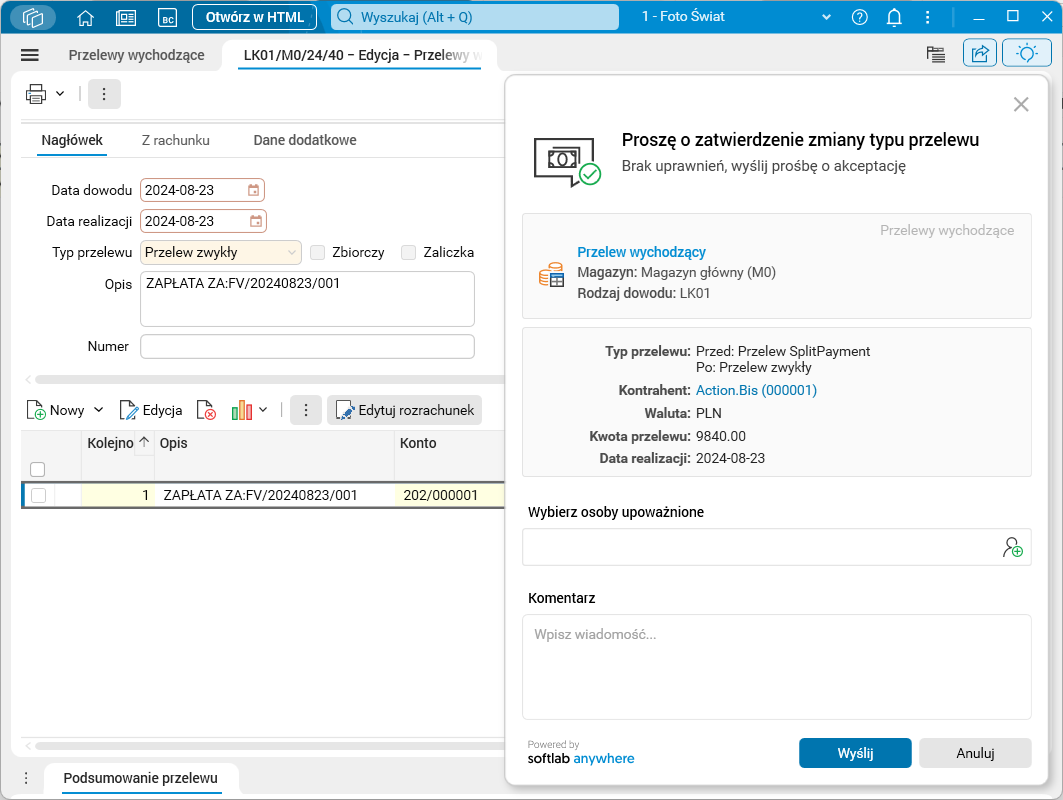Viewport: 1063px width, 800px height.
Task: Open the Przelew wychodzący link
Action: pyautogui.click(x=641, y=252)
